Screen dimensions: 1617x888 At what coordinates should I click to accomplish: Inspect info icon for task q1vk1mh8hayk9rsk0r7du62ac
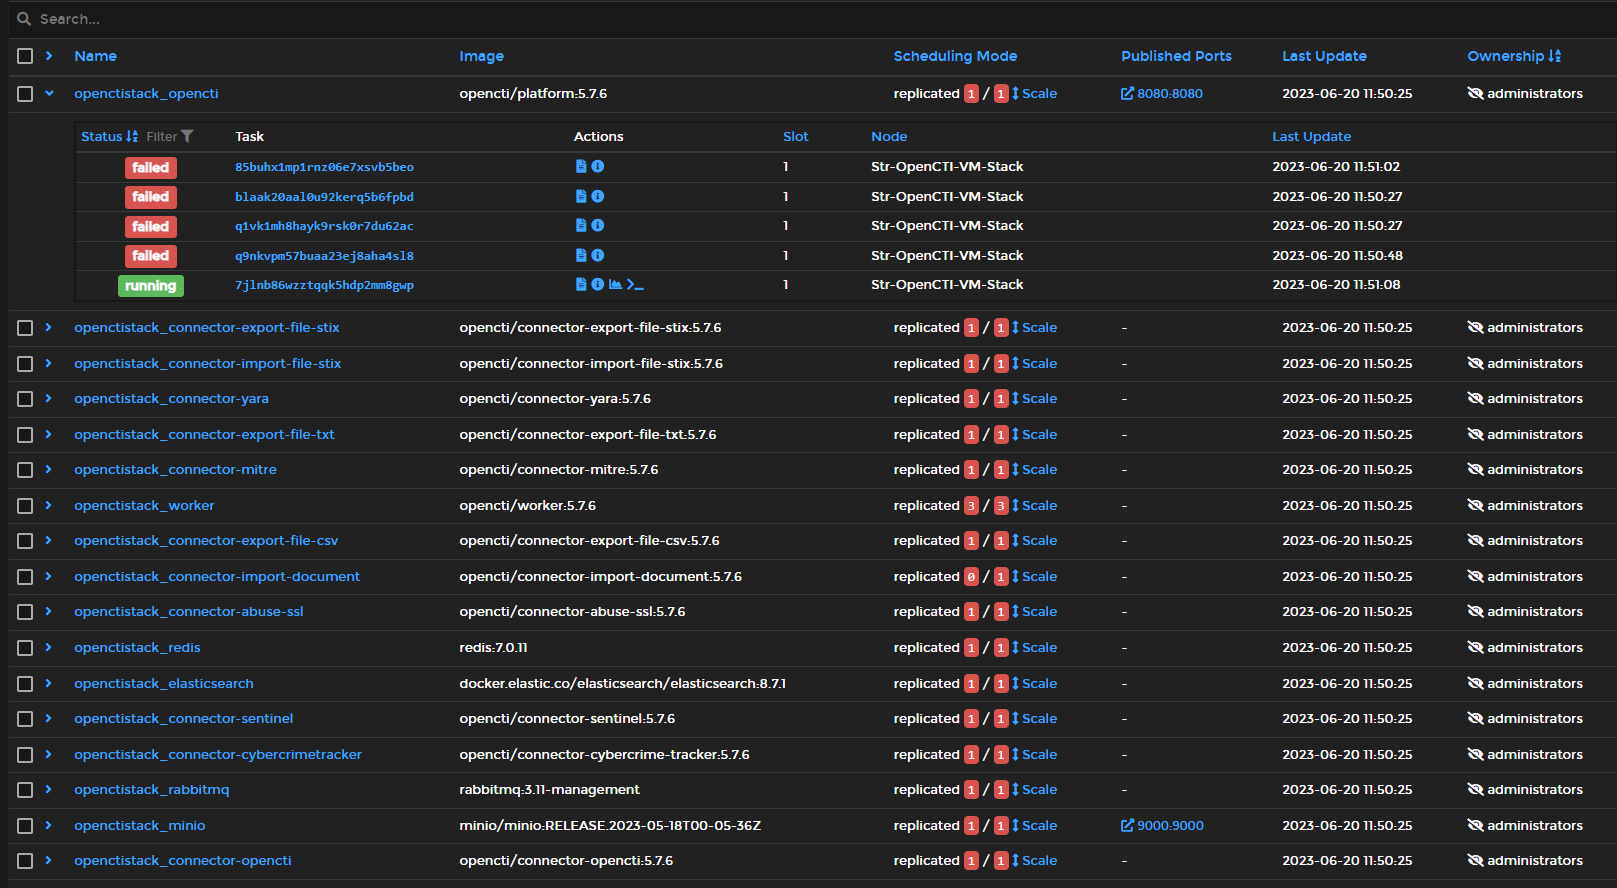[x=598, y=226]
